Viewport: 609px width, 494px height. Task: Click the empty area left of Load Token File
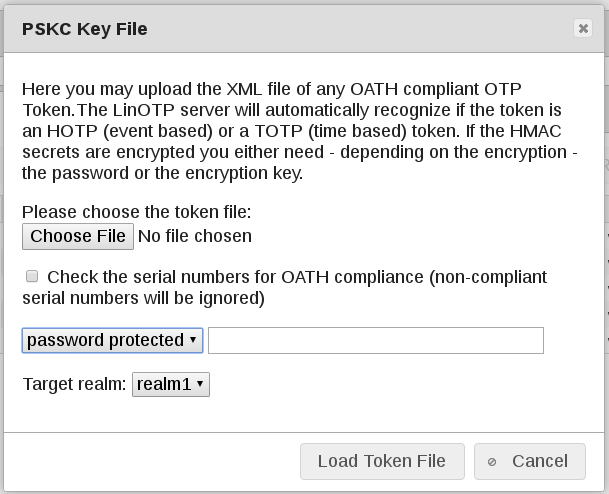[x=150, y=461]
